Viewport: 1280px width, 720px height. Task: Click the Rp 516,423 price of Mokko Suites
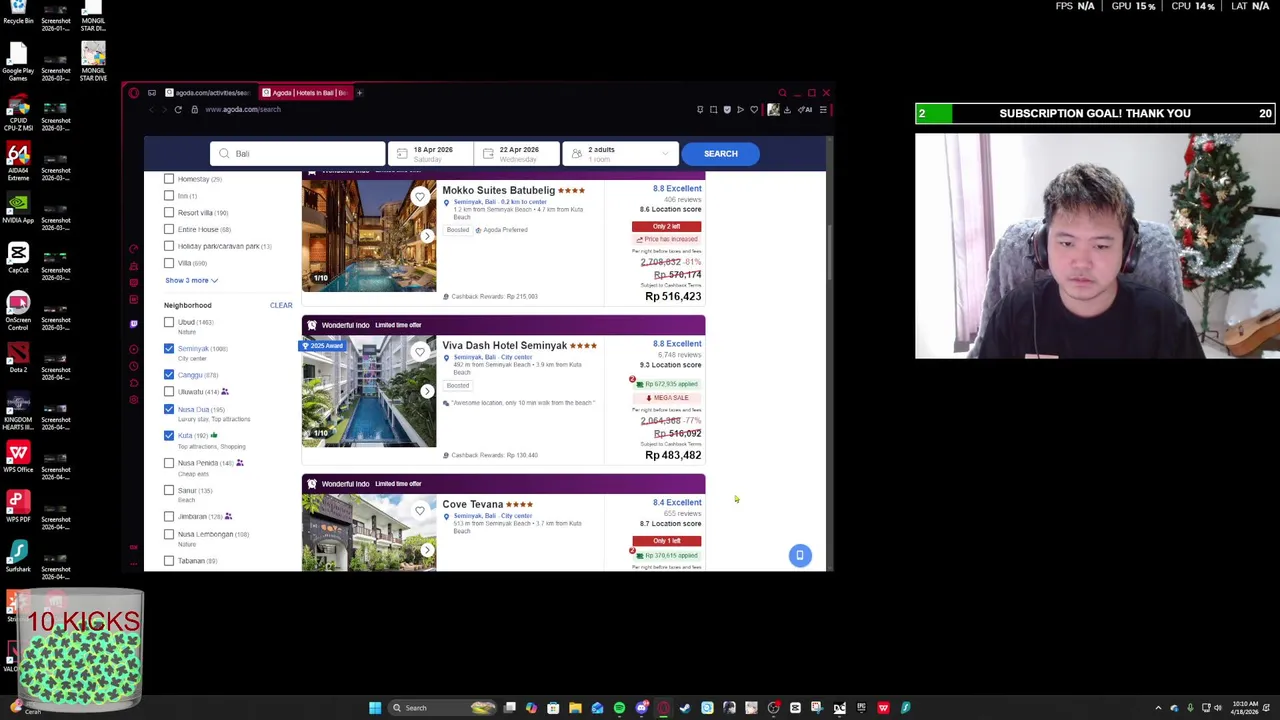click(673, 297)
